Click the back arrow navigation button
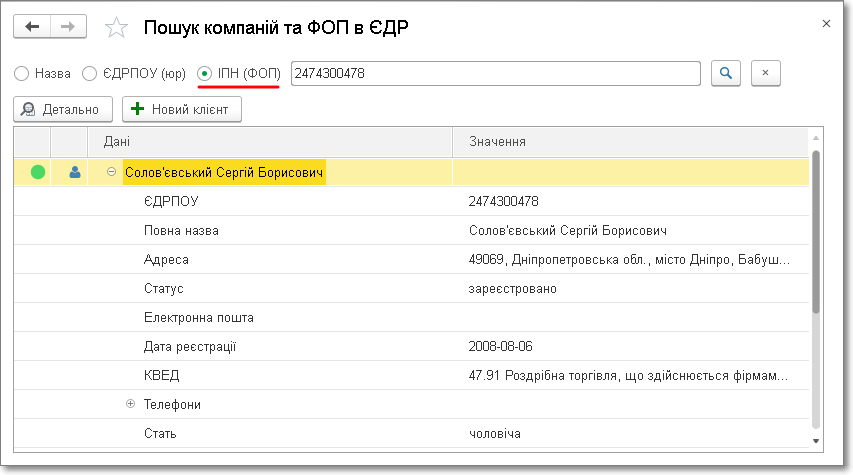853x475 pixels. click(x=32, y=27)
